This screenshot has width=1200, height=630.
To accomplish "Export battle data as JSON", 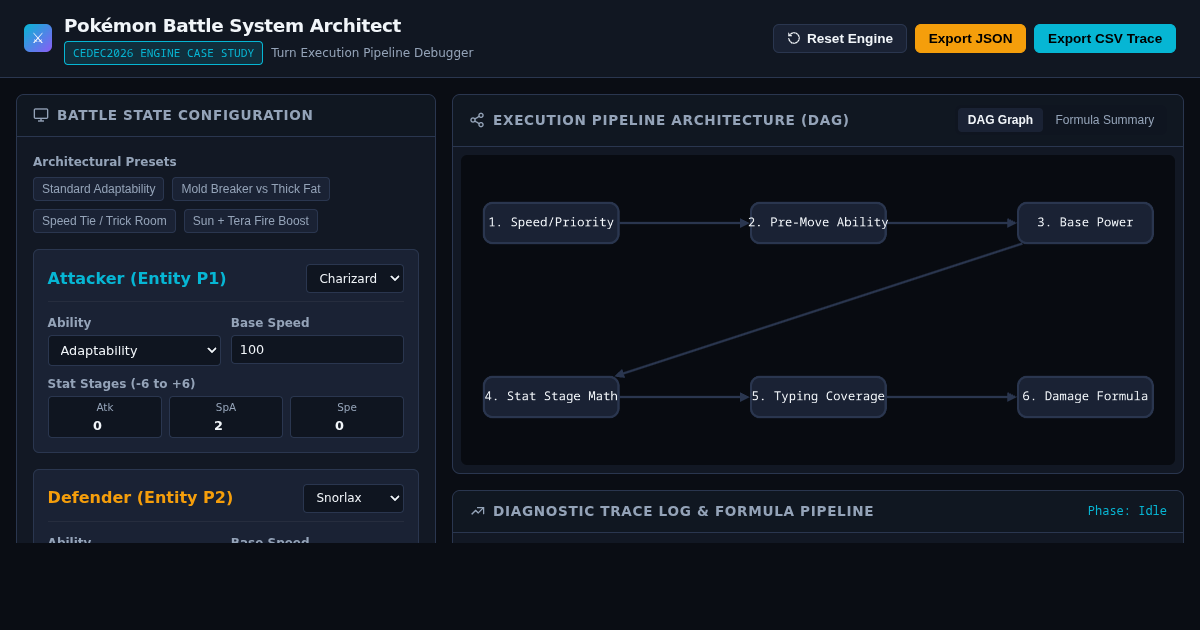I will pos(970,38).
